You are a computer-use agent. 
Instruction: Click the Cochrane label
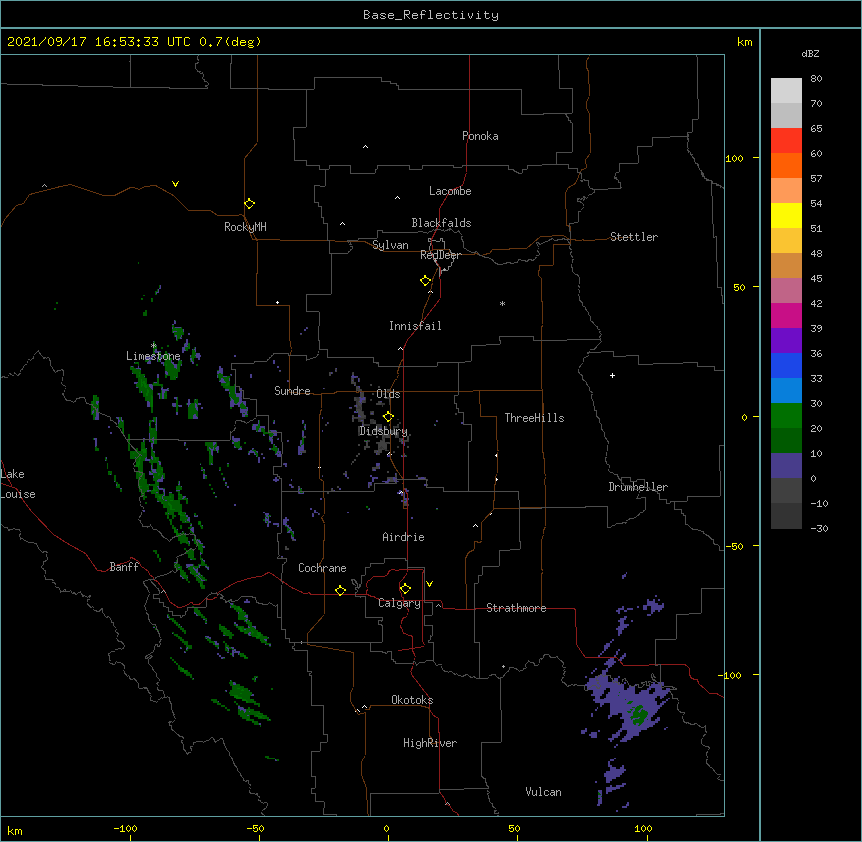pos(322,568)
